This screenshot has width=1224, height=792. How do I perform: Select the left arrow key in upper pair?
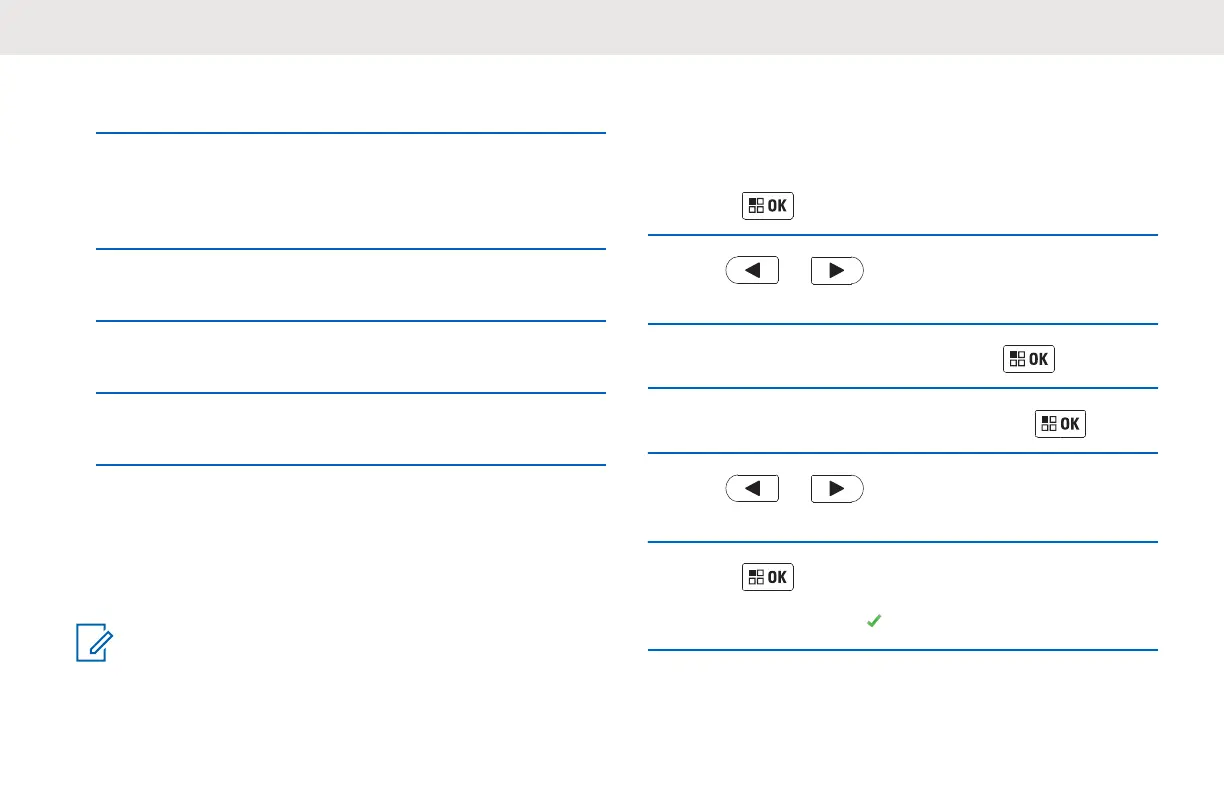click(752, 272)
